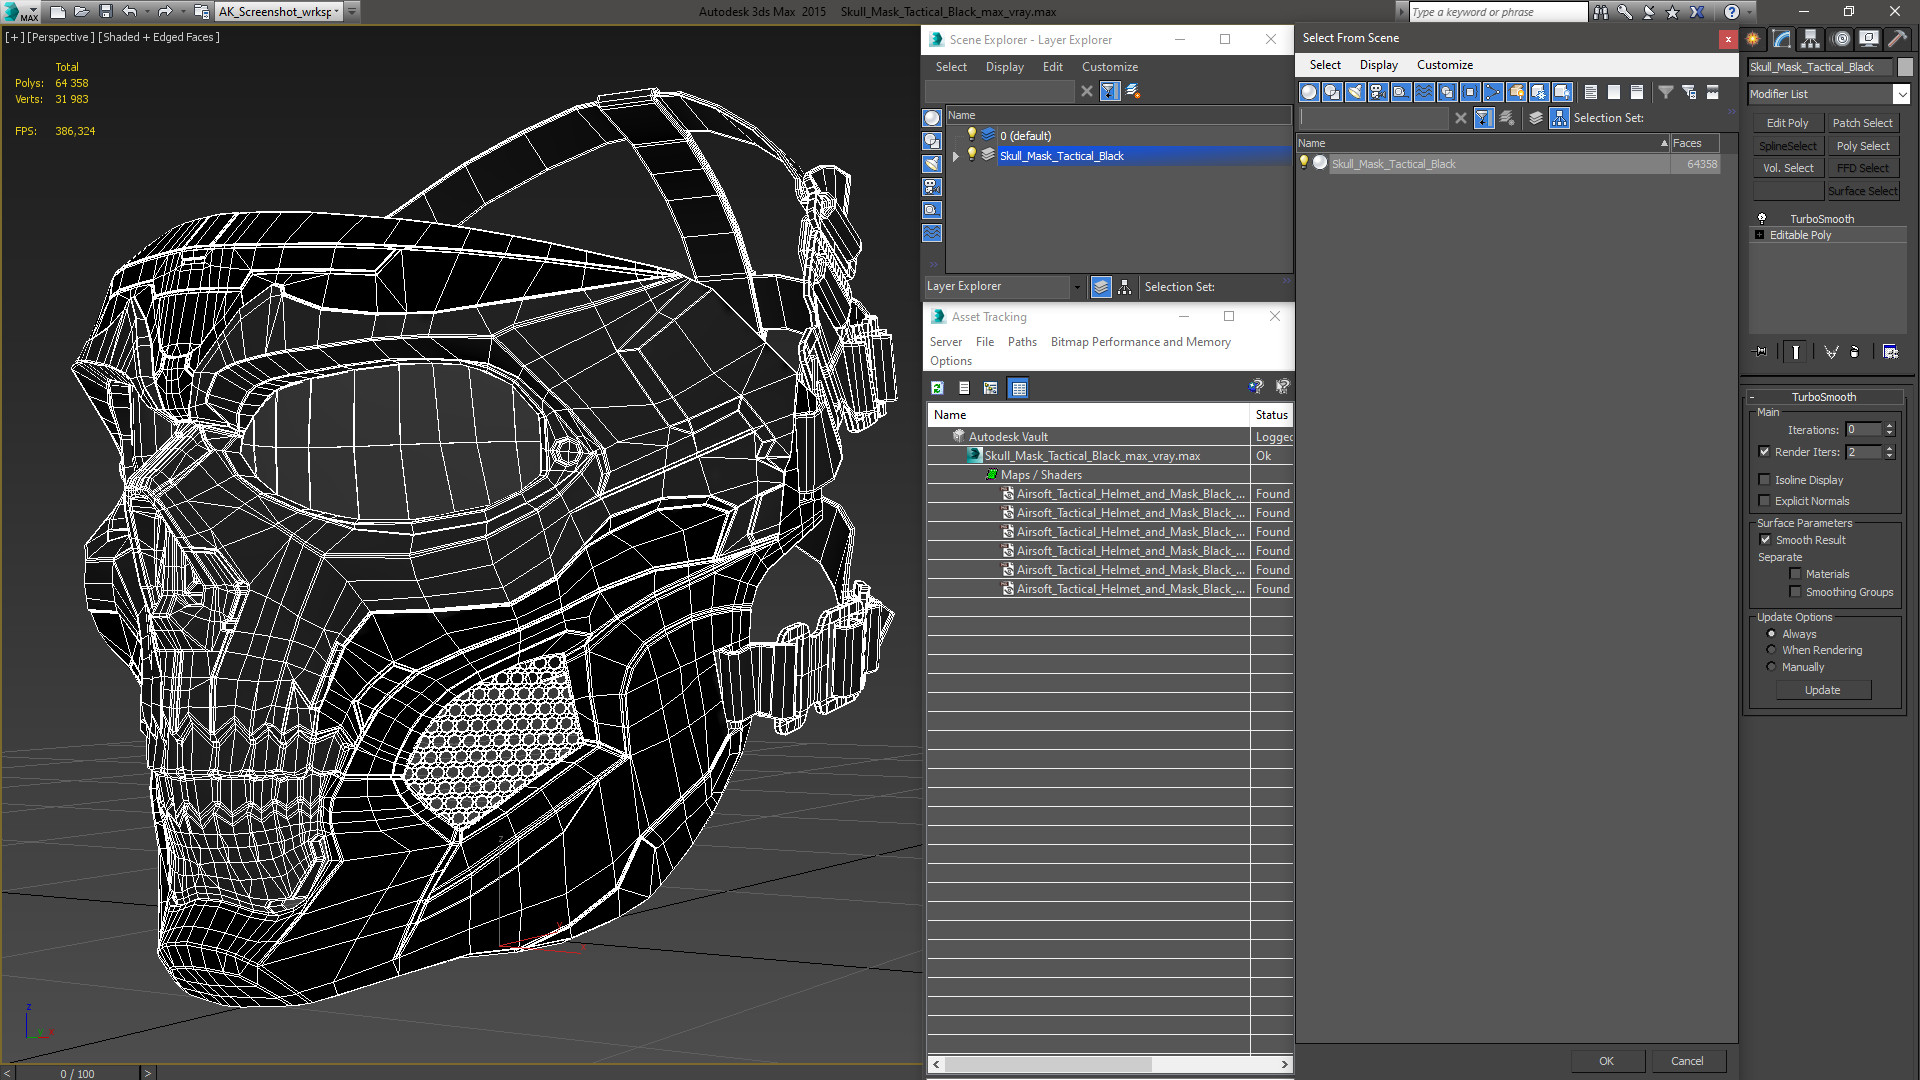The width and height of the screenshot is (1920, 1080).
Task: Enable Explicit Normals checkbox
Action: 1765,501
